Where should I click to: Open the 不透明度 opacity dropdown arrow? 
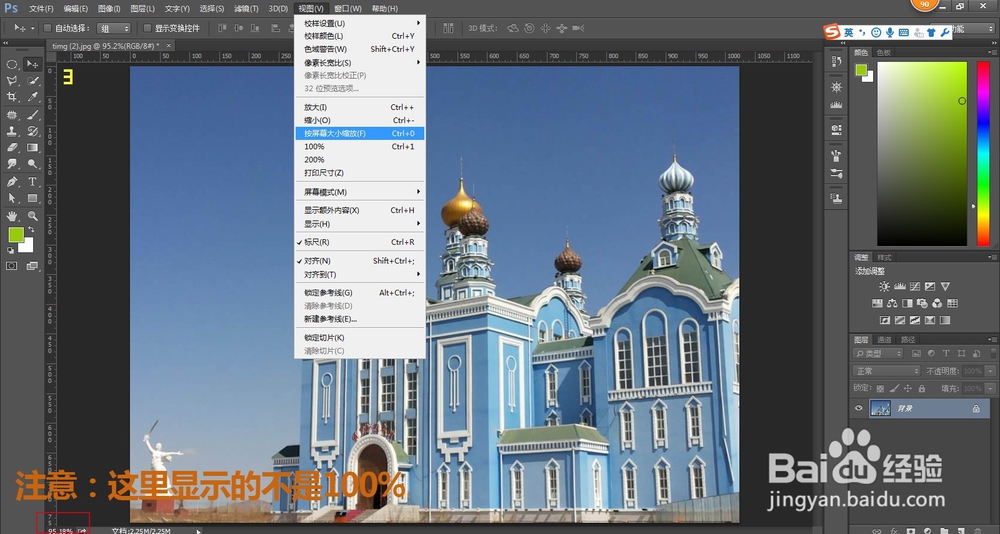tap(990, 371)
